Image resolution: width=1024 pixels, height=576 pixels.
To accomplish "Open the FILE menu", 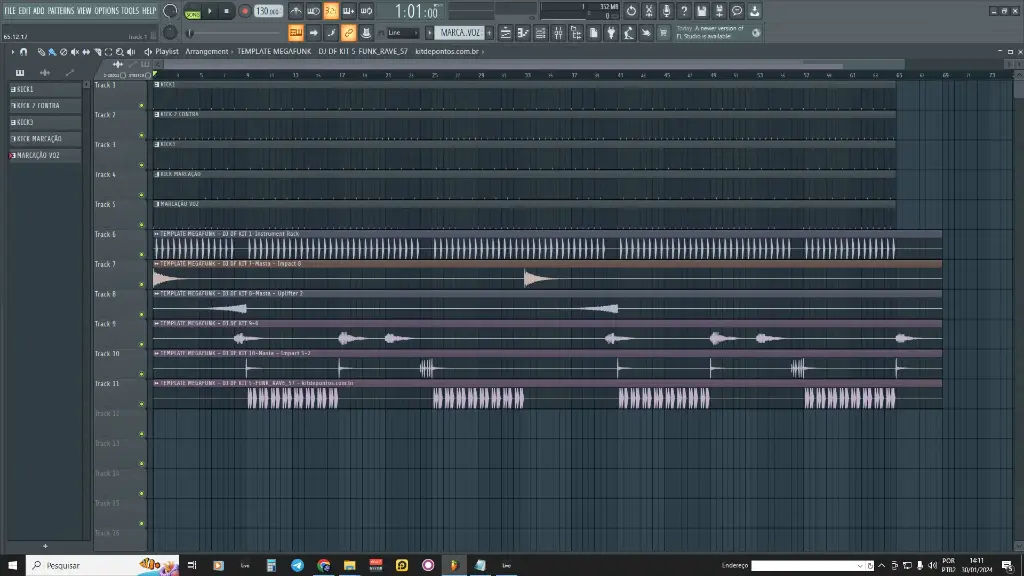I will (x=10, y=10).
